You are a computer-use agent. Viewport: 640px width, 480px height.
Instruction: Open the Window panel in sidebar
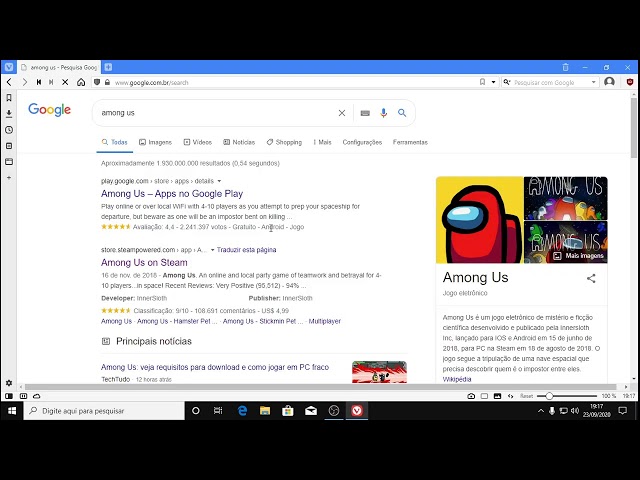tap(9, 162)
